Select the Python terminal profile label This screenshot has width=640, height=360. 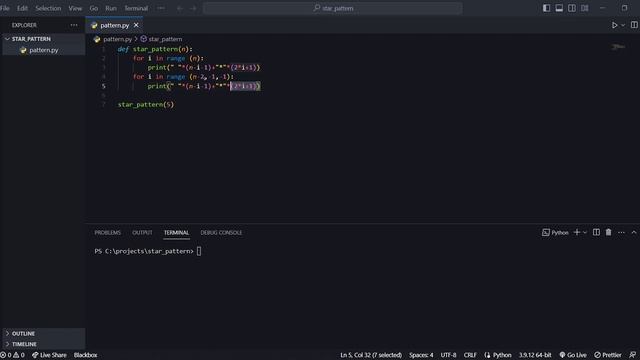click(x=555, y=233)
